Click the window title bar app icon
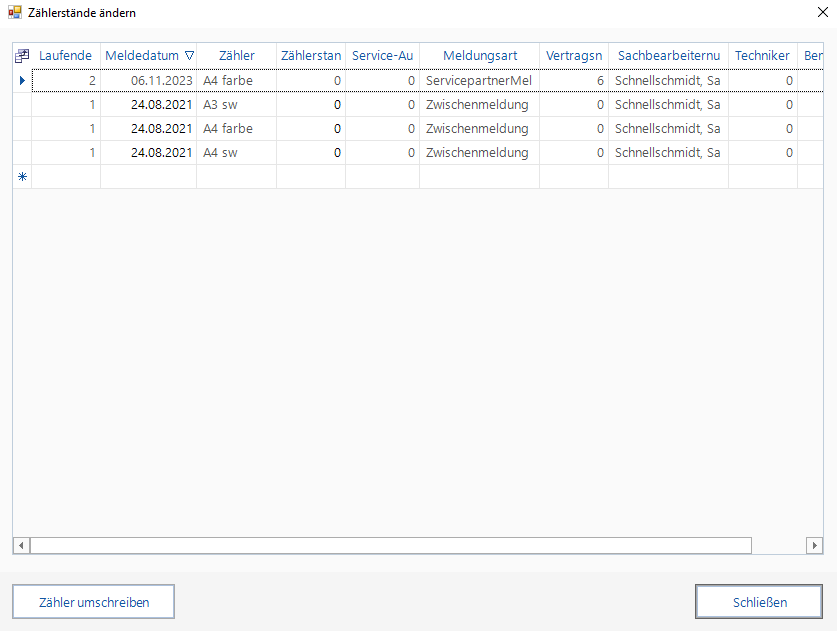The width and height of the screenshot is (837, 631). pyautogui.click(x=15, y=13)
